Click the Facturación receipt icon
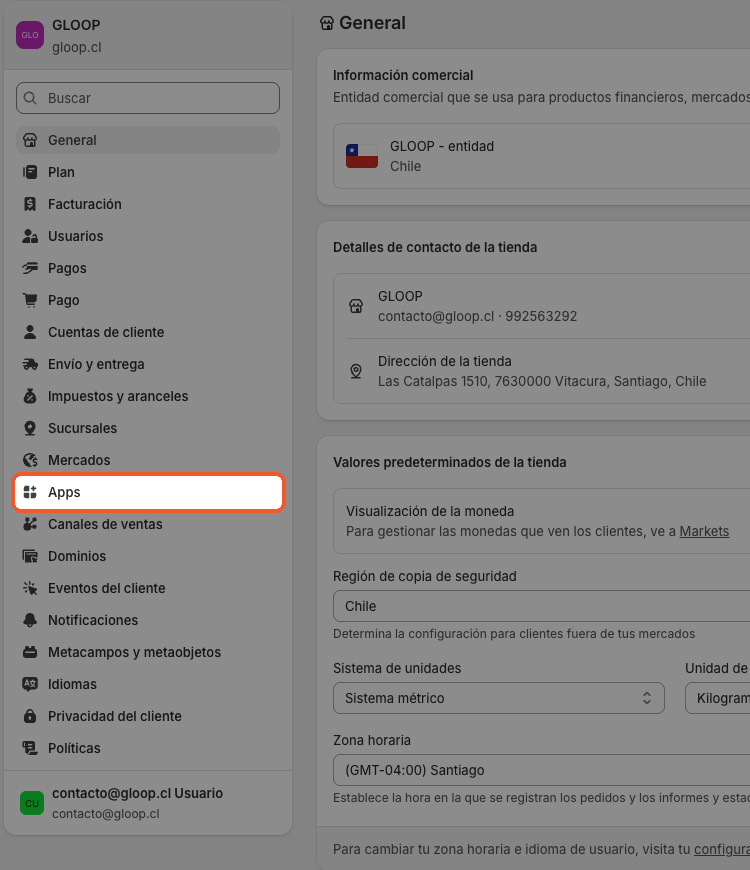 pyautogui.click(x=30, y=204)
